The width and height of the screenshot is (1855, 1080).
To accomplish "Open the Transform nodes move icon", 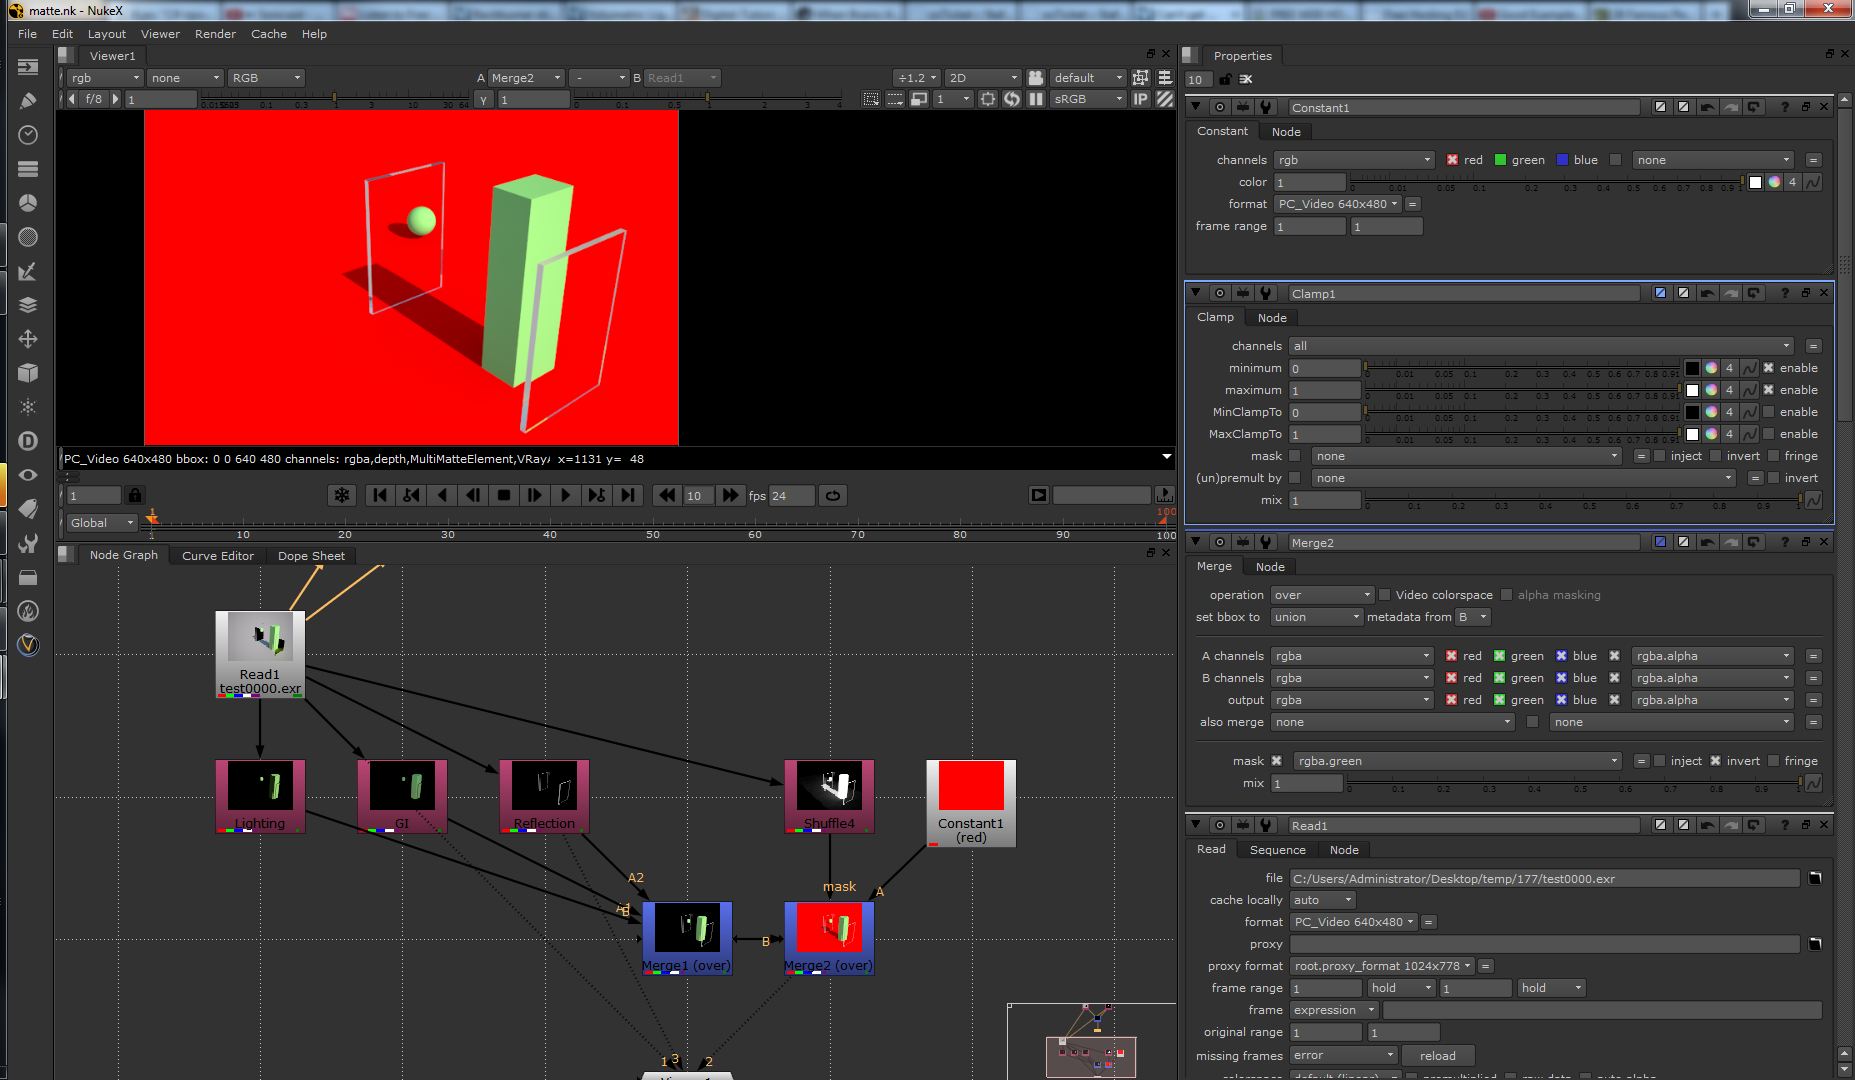I will coord(28,339).
